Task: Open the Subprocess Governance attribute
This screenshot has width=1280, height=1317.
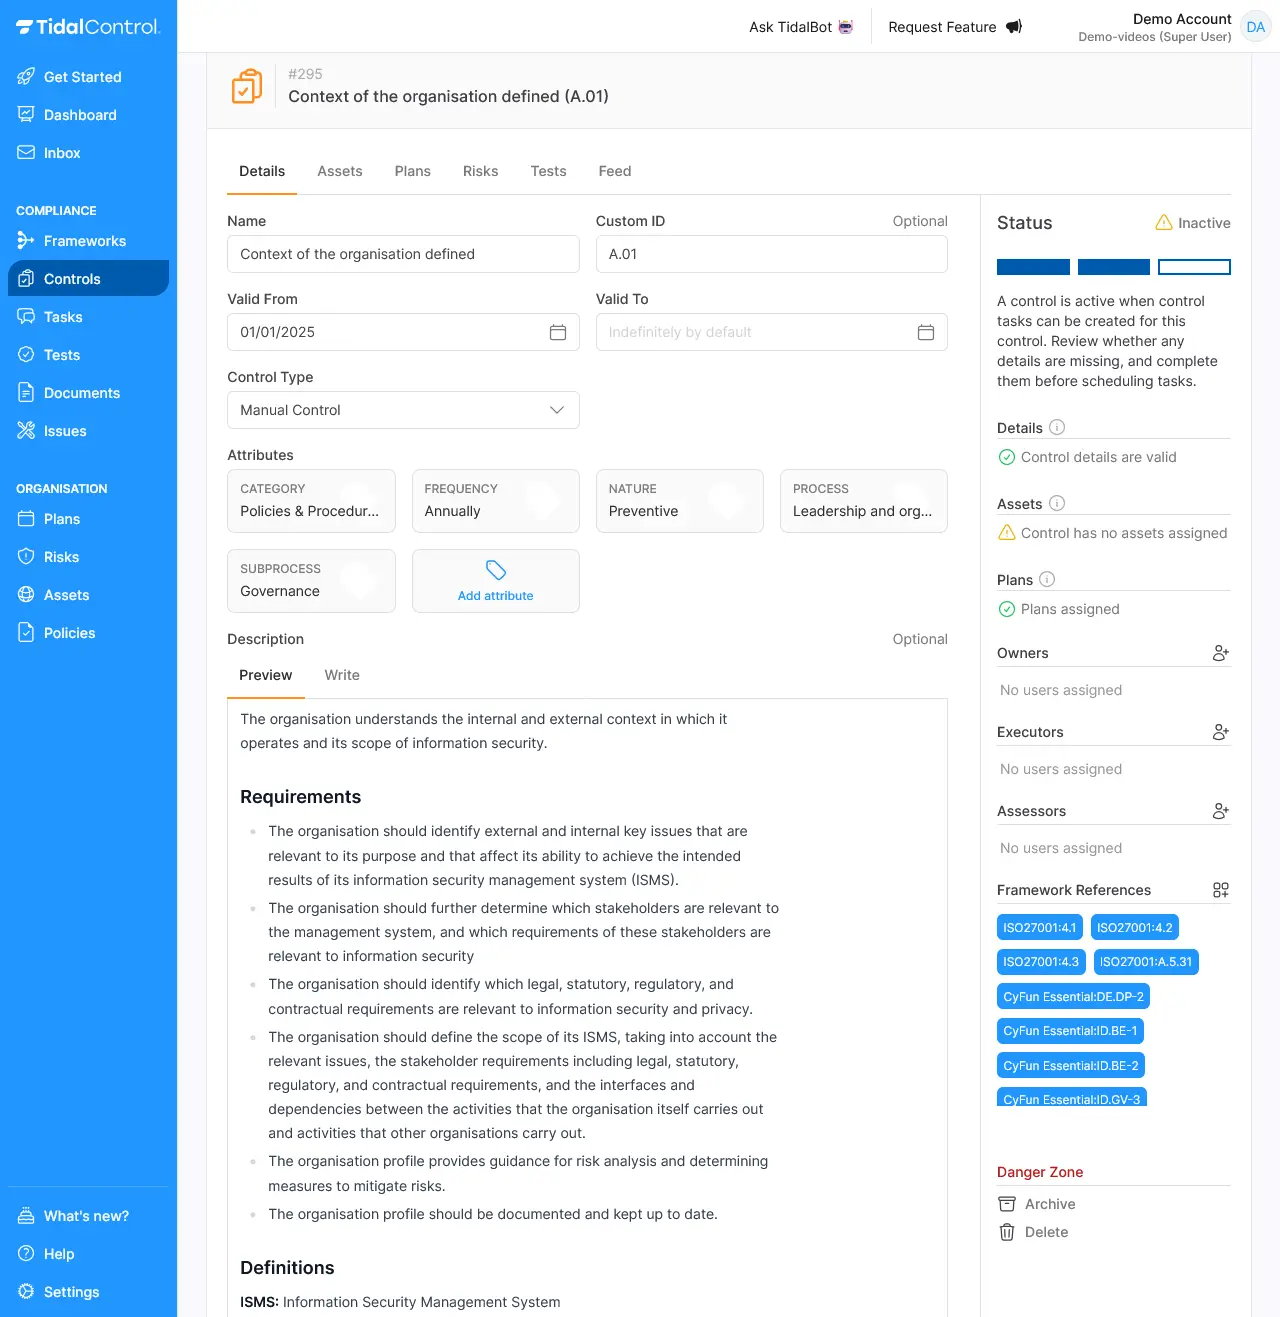Action: coord(311,581)
